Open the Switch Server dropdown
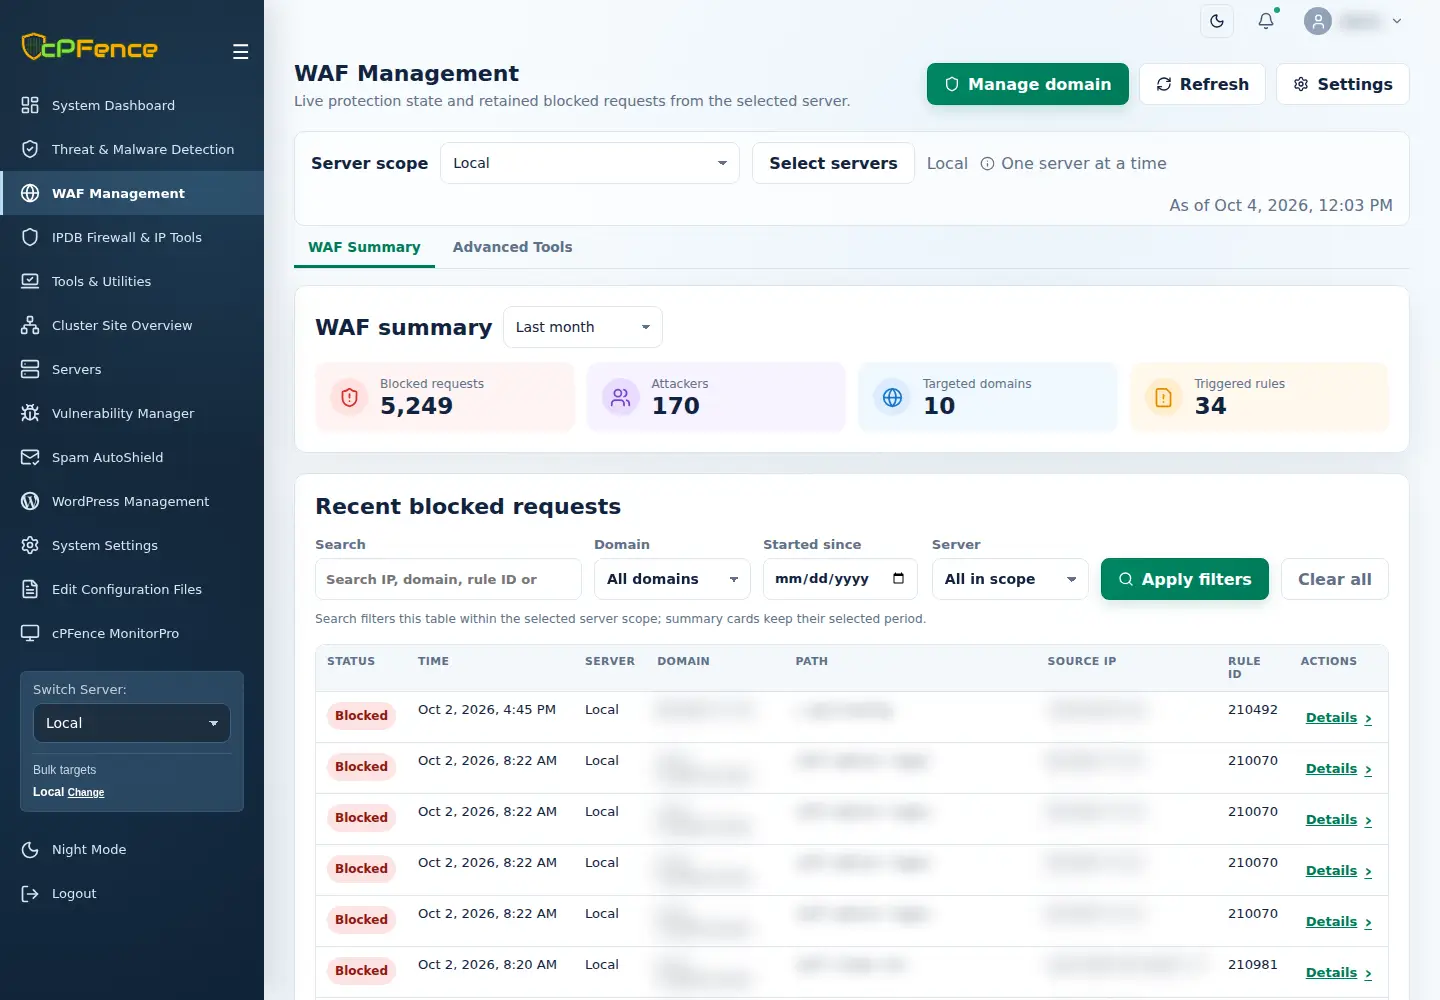This screenshot has width=1440, height=1000. (132, 723)
